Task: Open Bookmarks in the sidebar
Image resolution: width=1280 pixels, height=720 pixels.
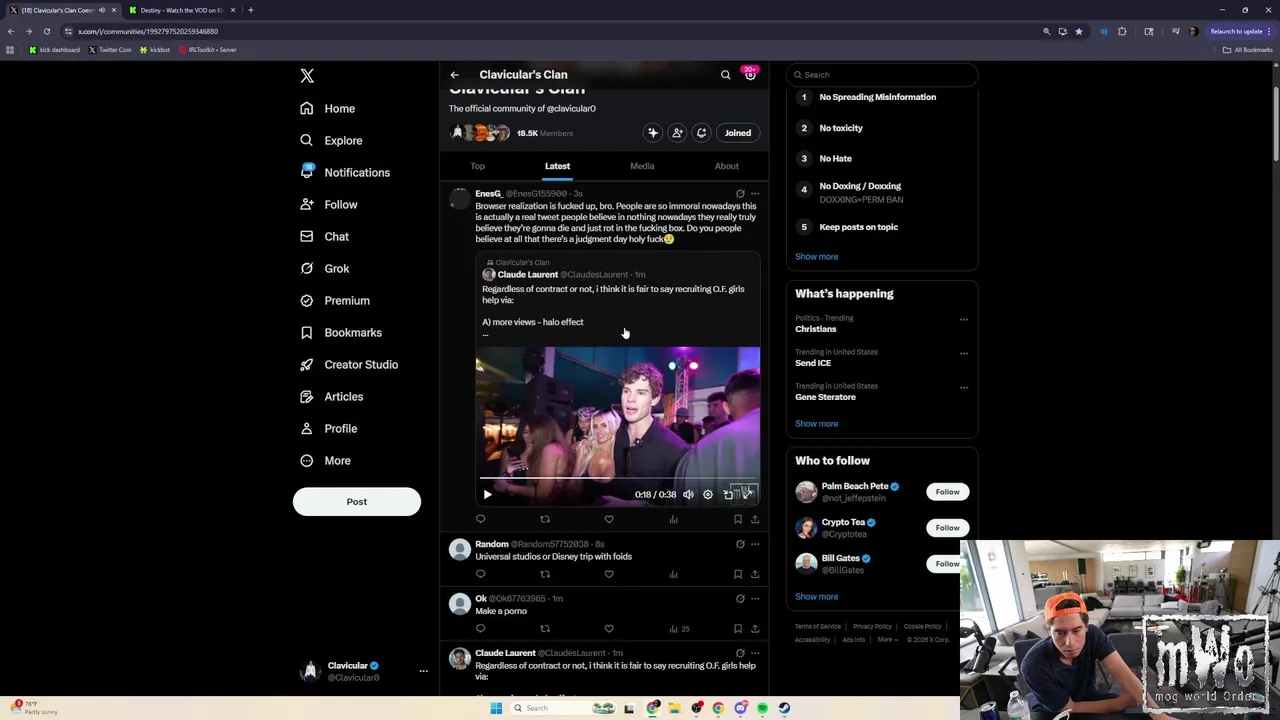Action: click(340, 332)
